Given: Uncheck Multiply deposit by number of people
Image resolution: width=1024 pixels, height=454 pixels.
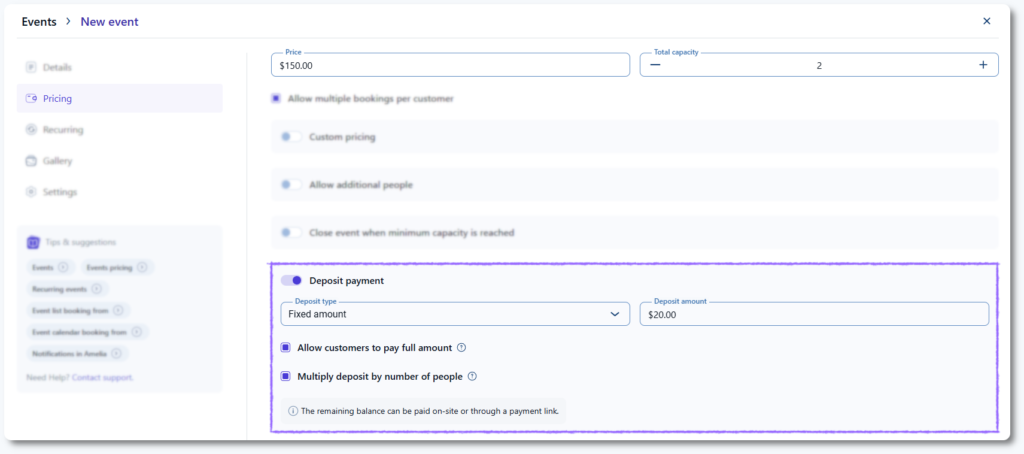Looking at the screenshot, I should pyautogui.click(x=287, y=377).
